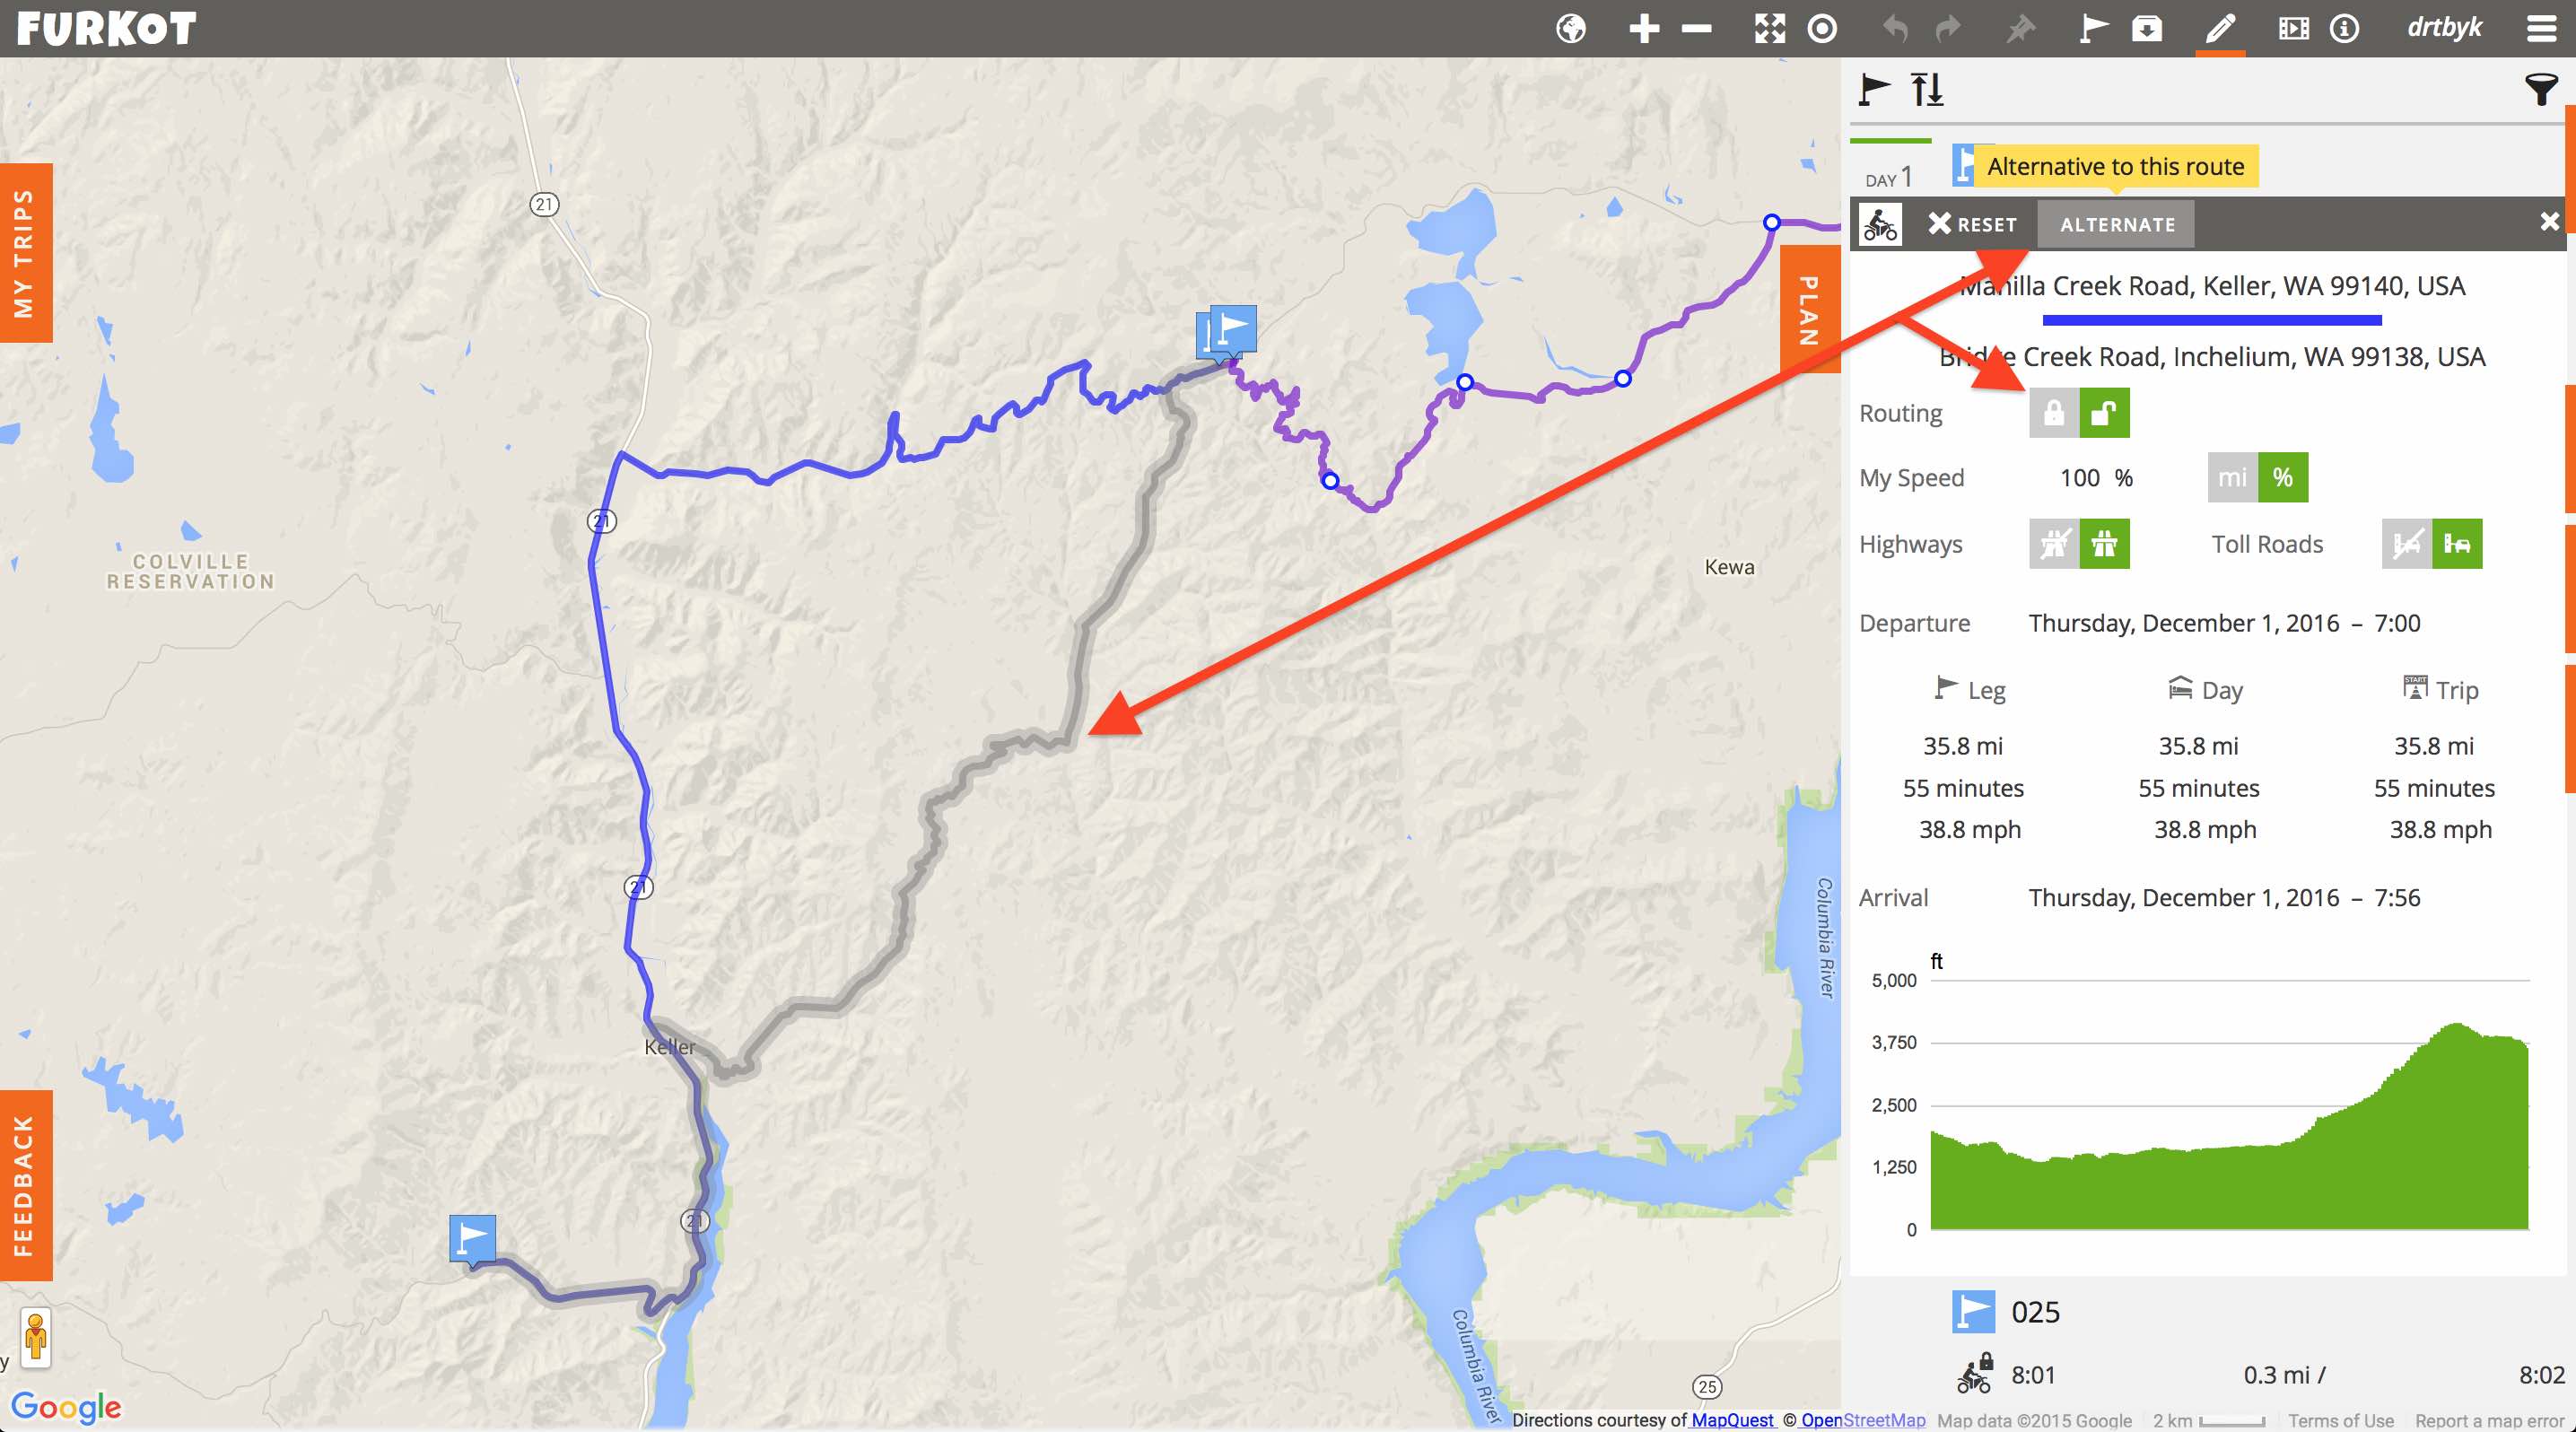Open the funnel filter icon

[x=2541, y=90]
